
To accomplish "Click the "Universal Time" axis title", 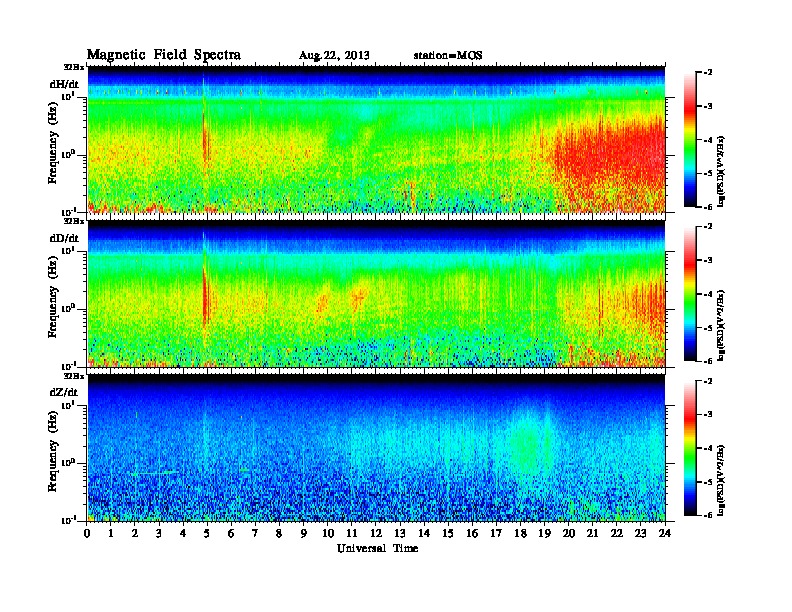I will [377, 548].
